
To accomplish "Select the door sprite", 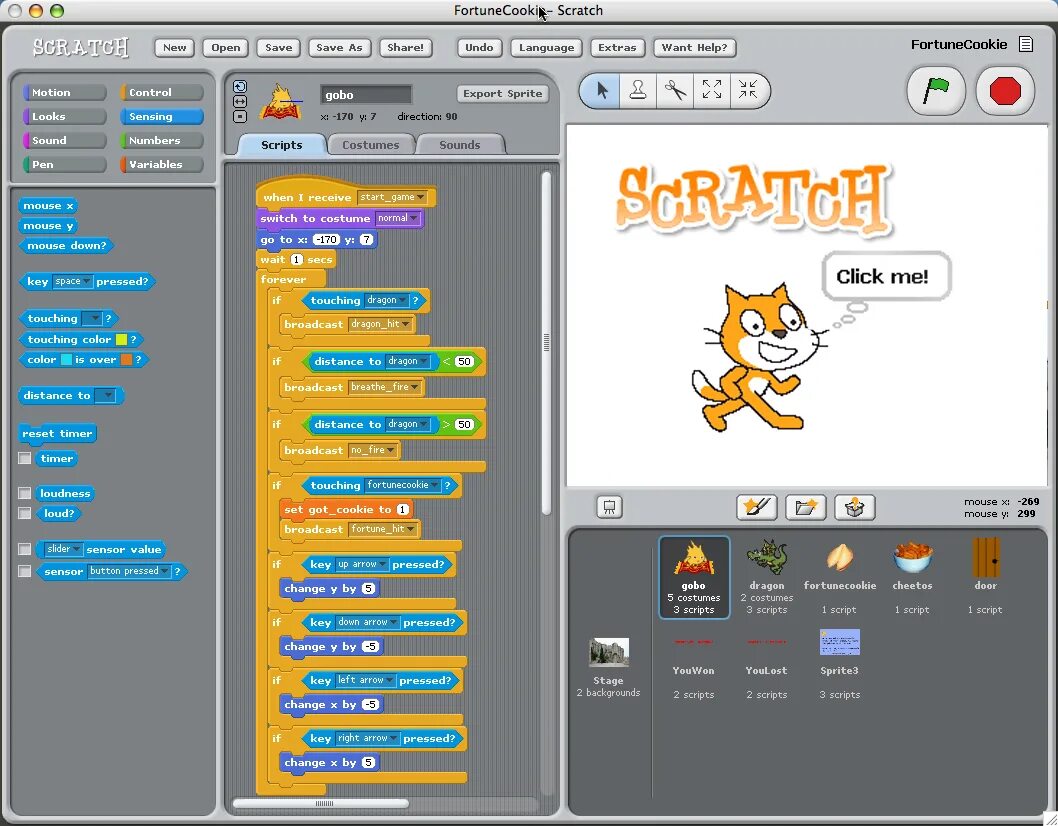I will click(x=985, y=577).
